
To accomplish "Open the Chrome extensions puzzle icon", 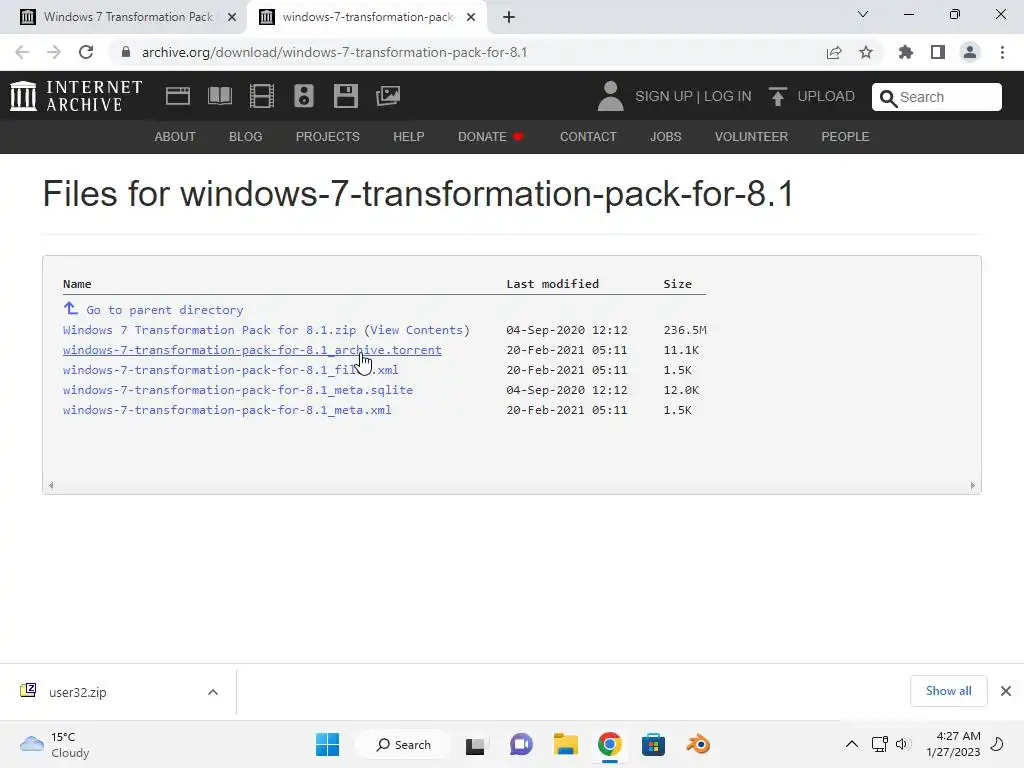I will click(906, 52).
